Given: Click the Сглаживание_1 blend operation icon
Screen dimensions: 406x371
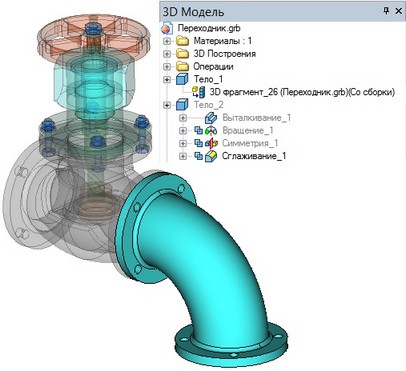Looking at the screenshot, I should pyautogui.click(x=211, y=156).
